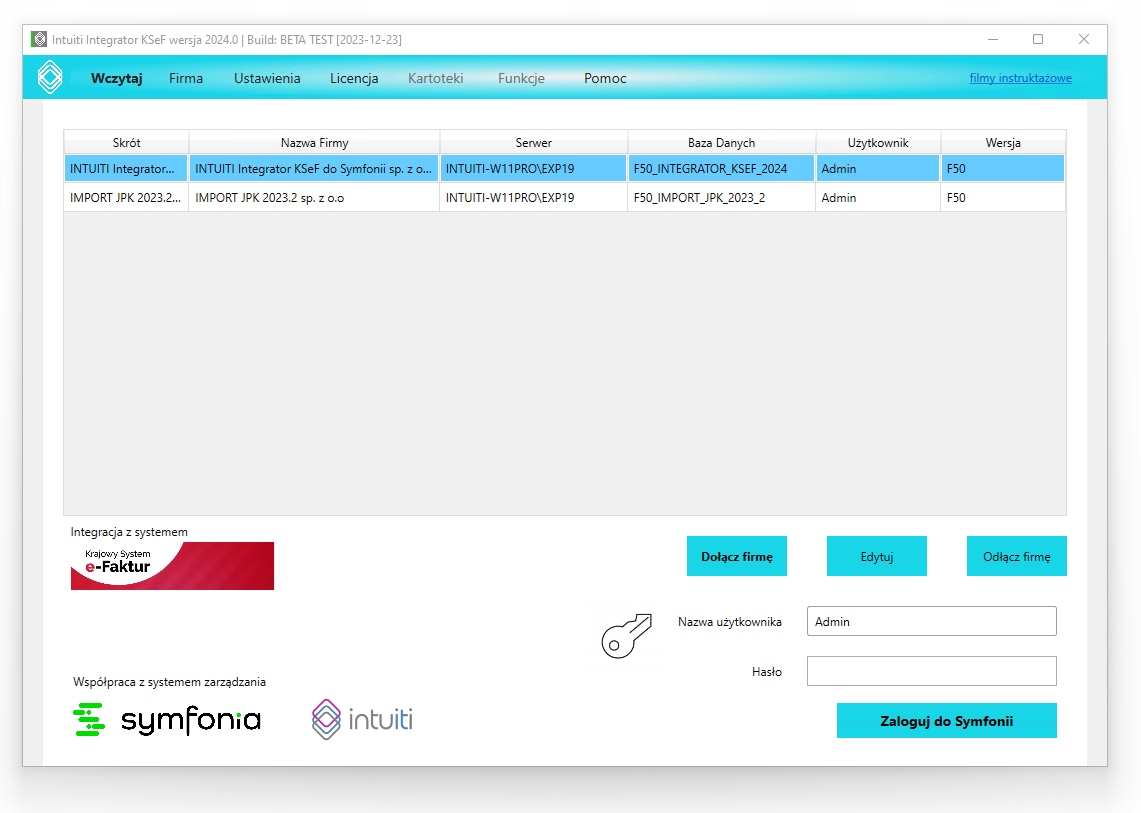Click server cell in the F50_INTEGRATOR_KSEF_2024 row
The image size is (1141, 813).
coord(533,168)
